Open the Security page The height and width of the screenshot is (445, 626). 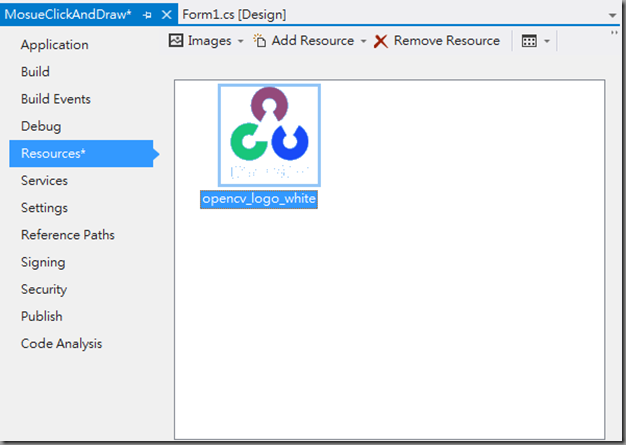pos(44,289)
